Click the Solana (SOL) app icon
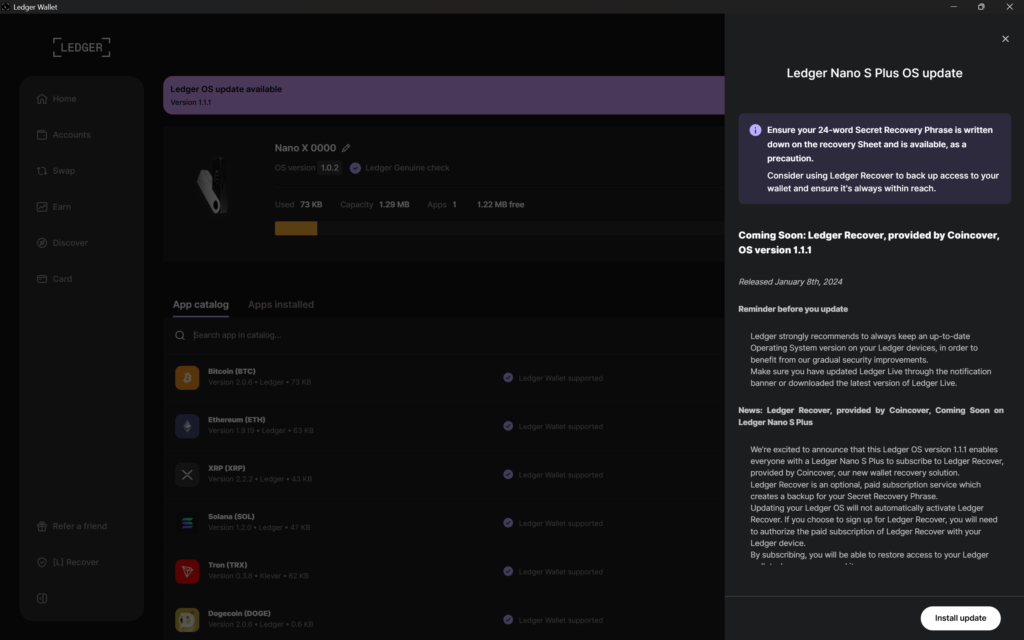Screen dimensions: 1024x640 (x=187, y=523)
